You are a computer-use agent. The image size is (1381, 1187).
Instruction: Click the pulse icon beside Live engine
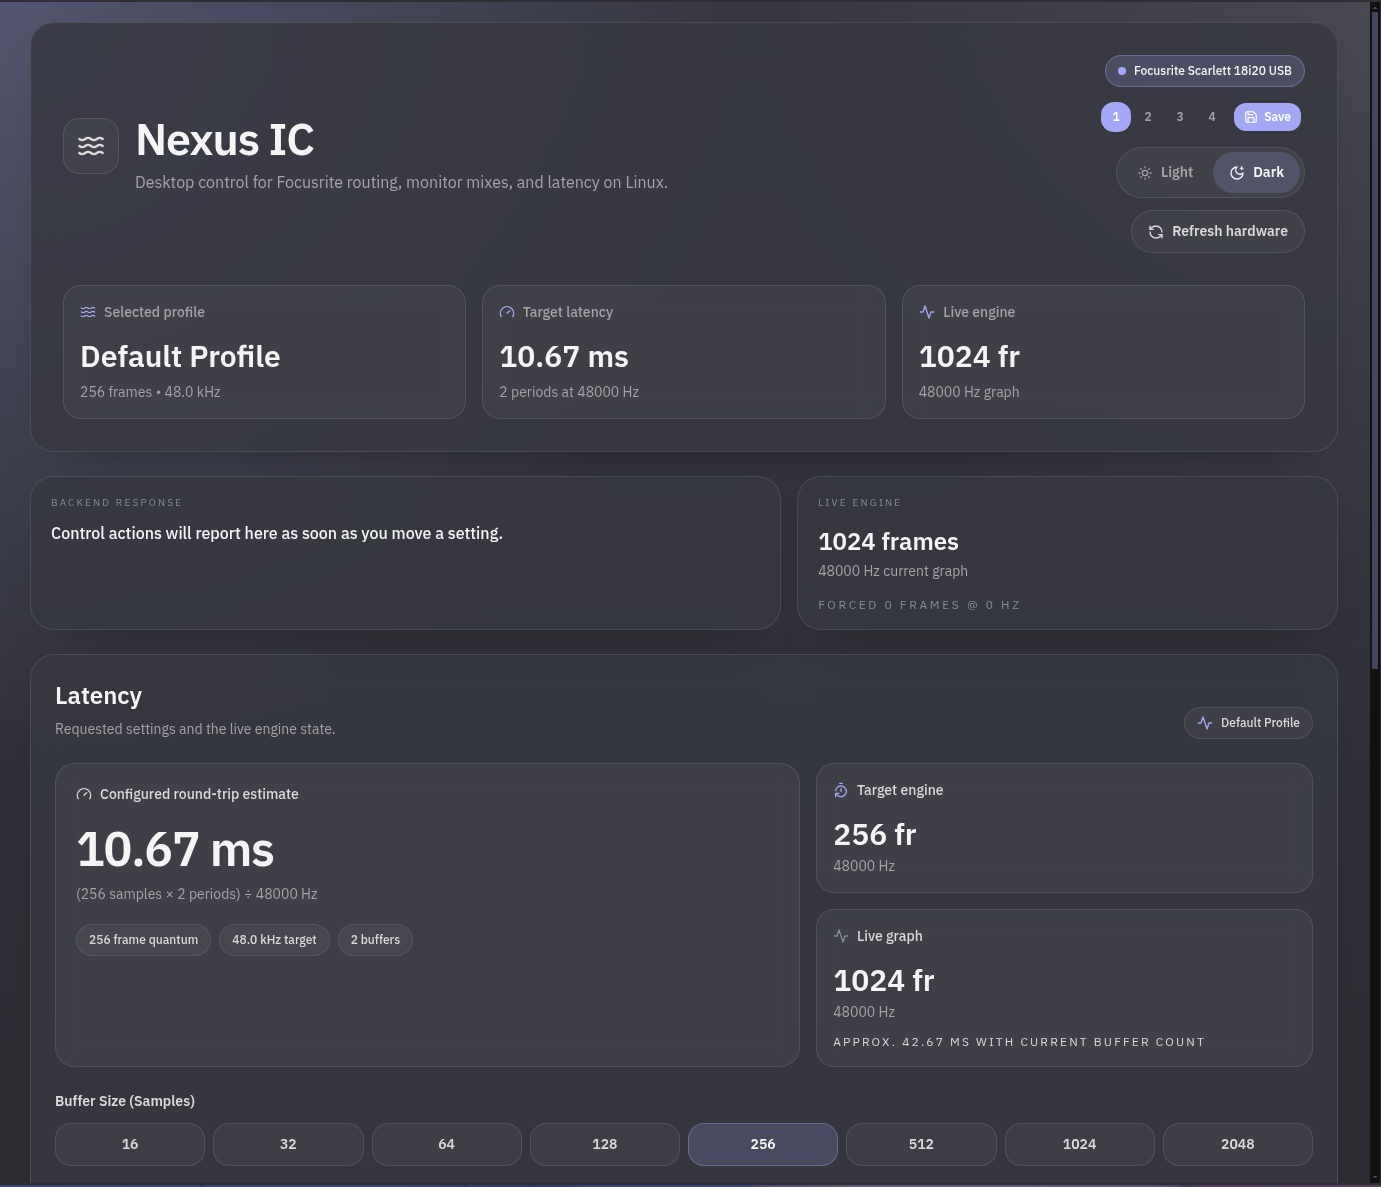[927, 312]
